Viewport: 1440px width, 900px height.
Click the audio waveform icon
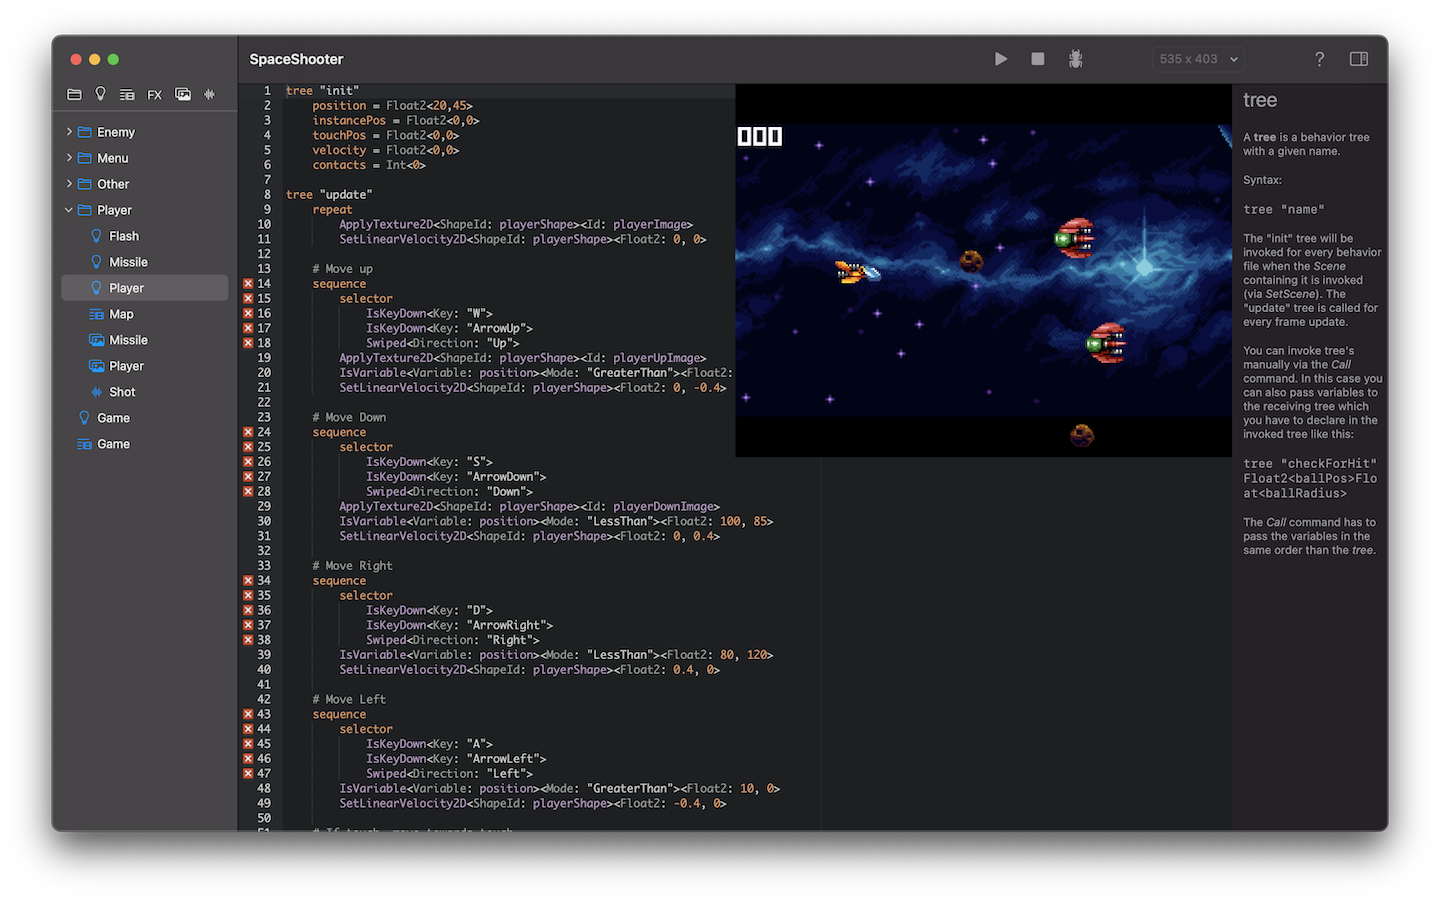pyautogui.click(x=210, y=94)
